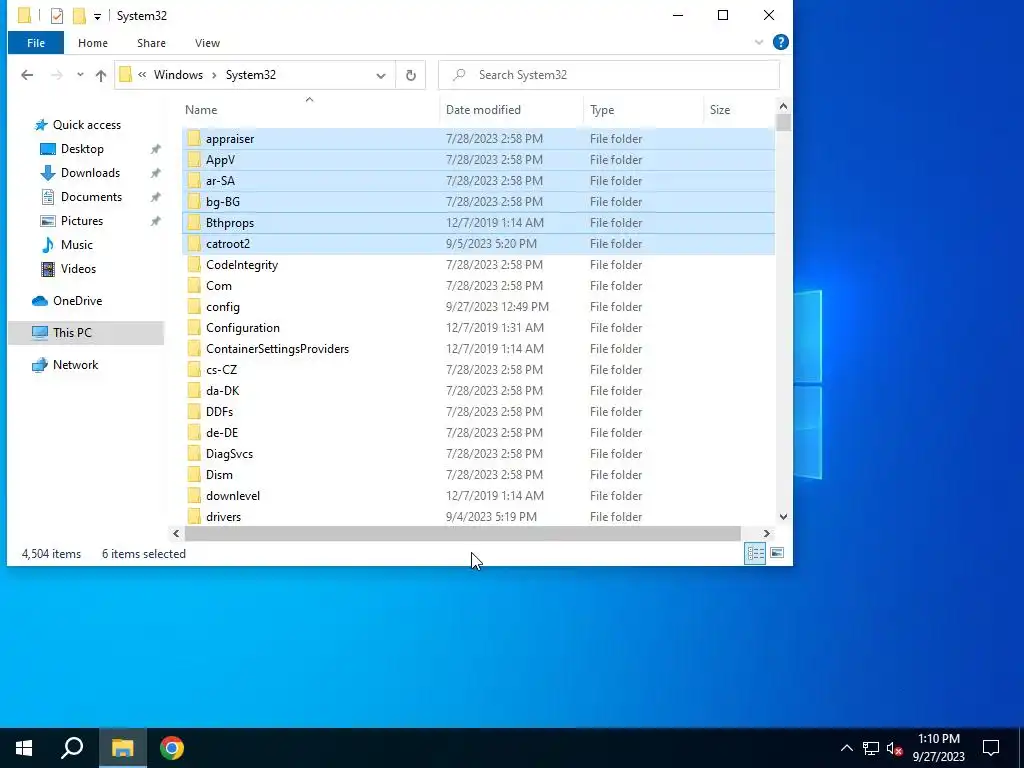
Task: Open the Help question mark icon
Action: tap(780, 42)
